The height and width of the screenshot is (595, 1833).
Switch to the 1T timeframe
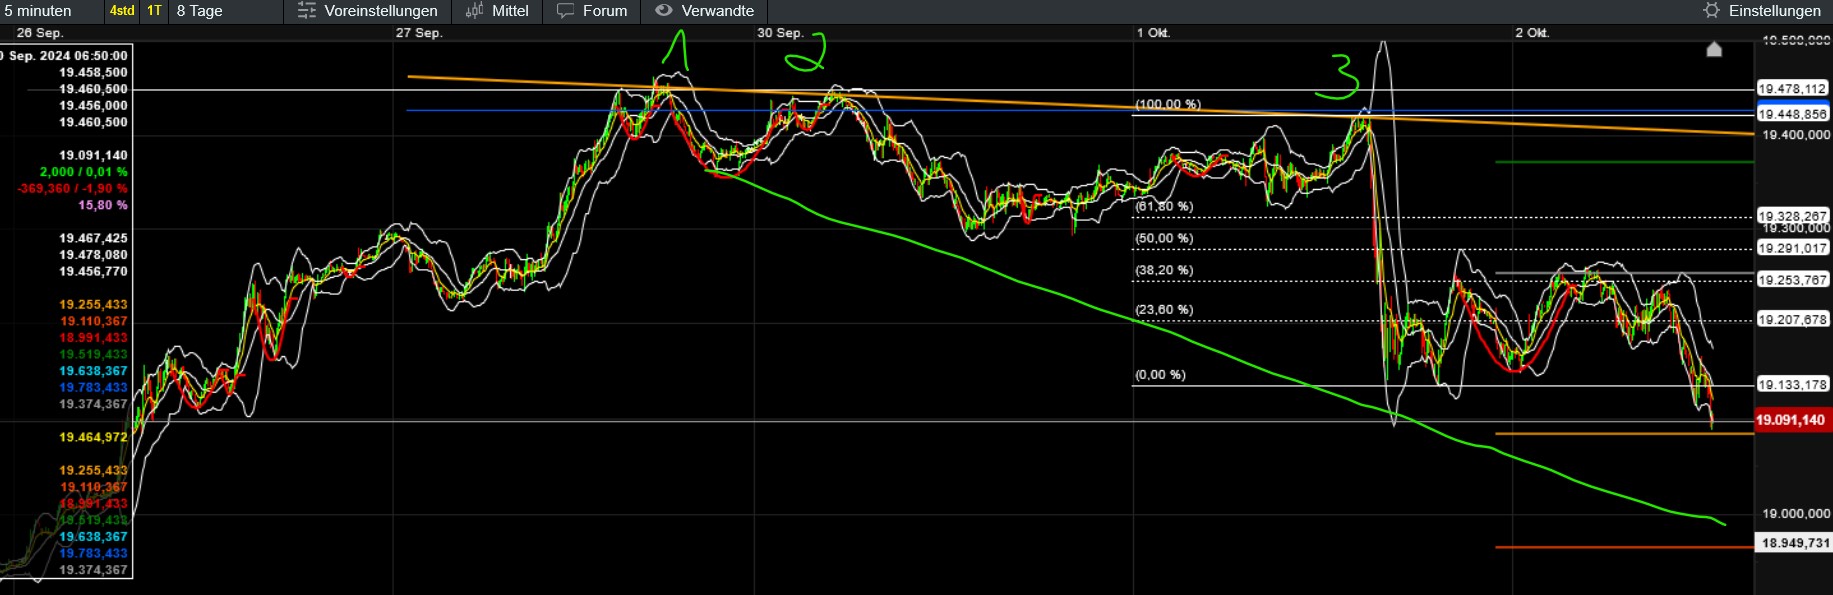tap(154, 11)
